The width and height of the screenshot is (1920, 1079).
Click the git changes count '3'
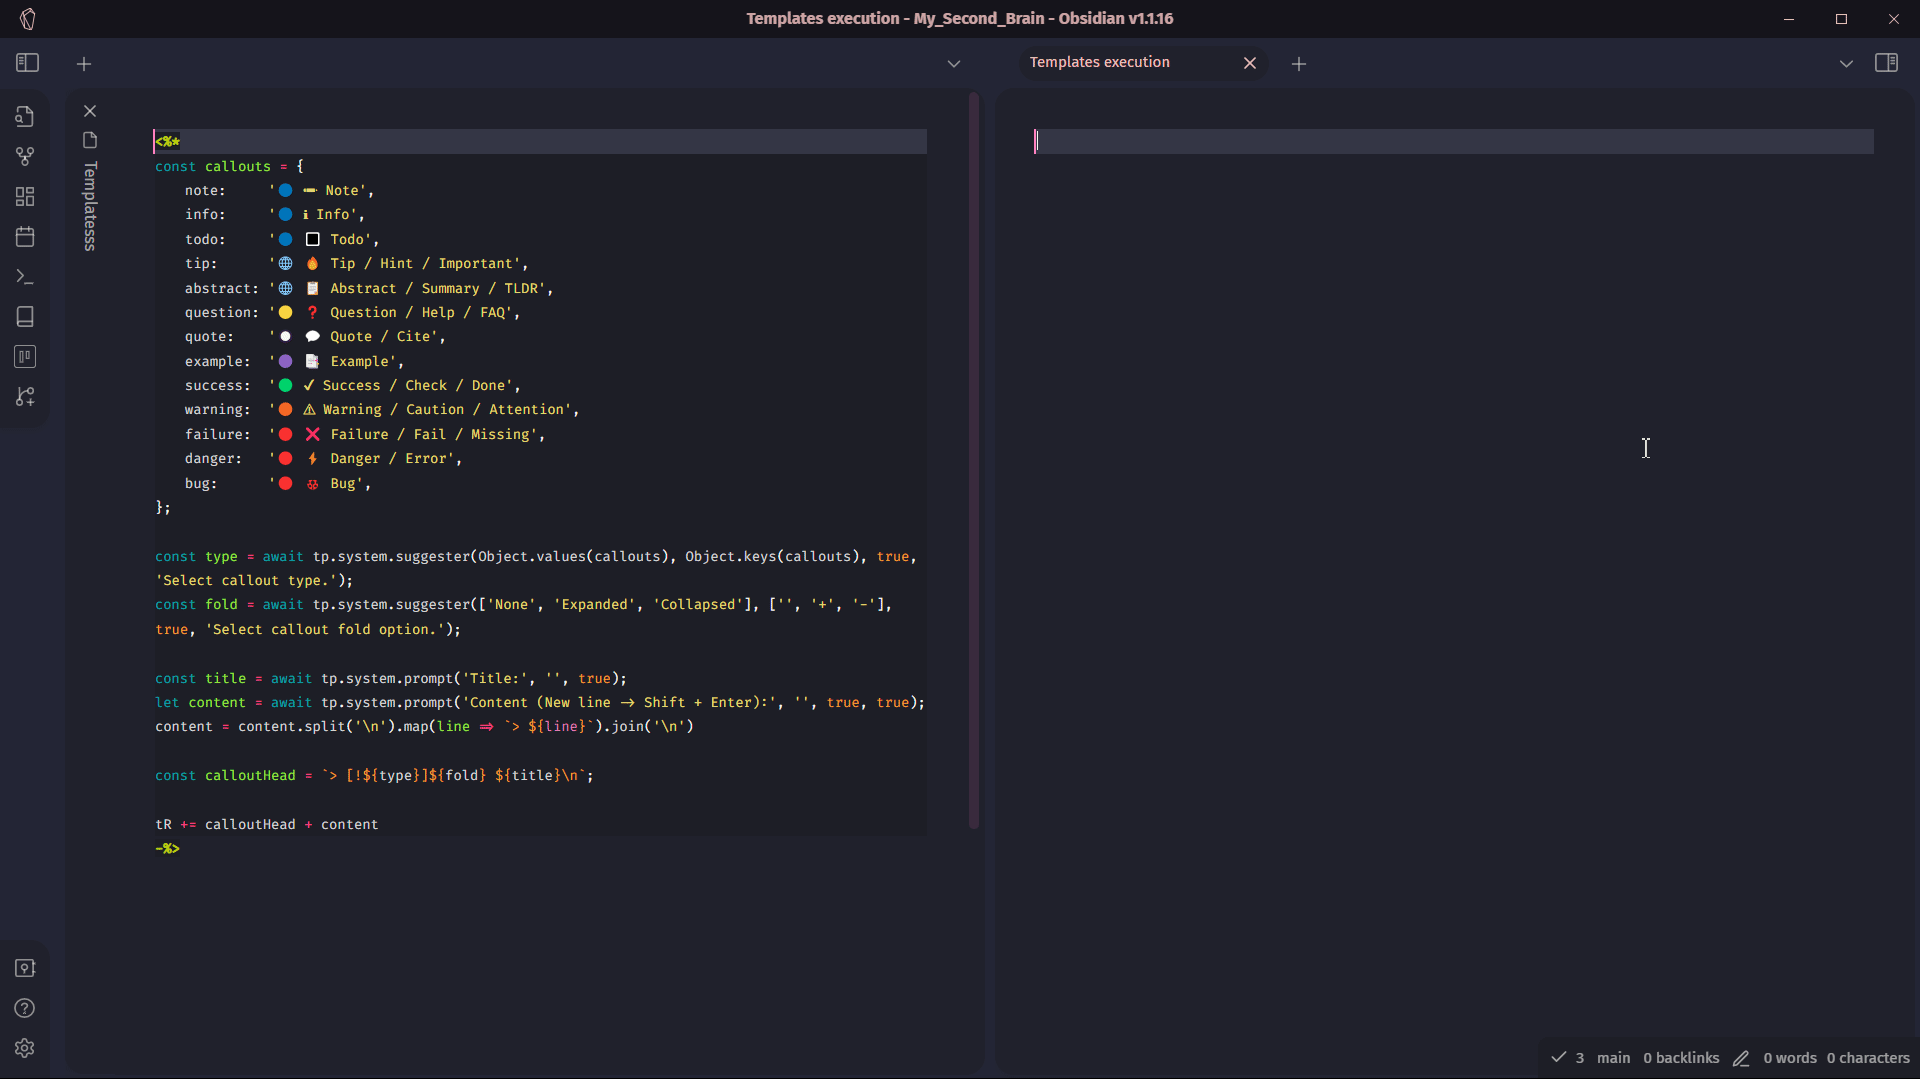[1580, 1058]
